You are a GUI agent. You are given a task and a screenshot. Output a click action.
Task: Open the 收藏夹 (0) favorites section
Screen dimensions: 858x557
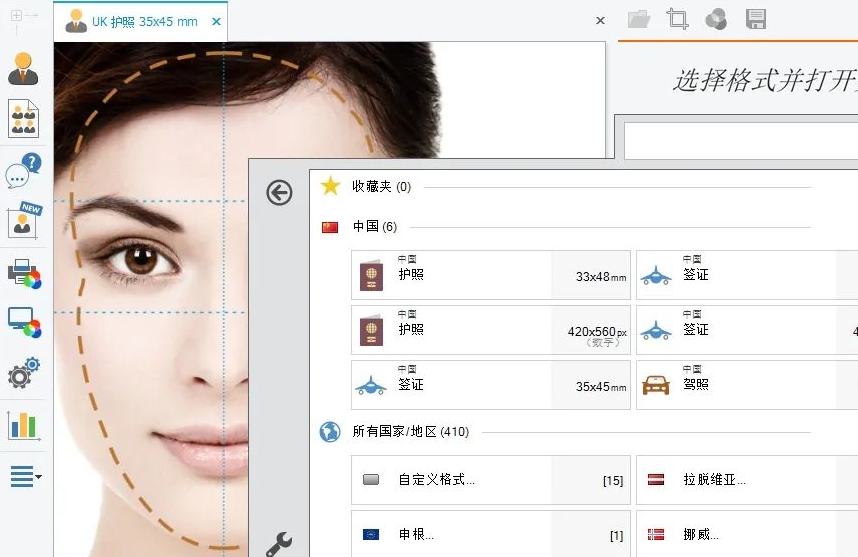(x=381, y=187)
